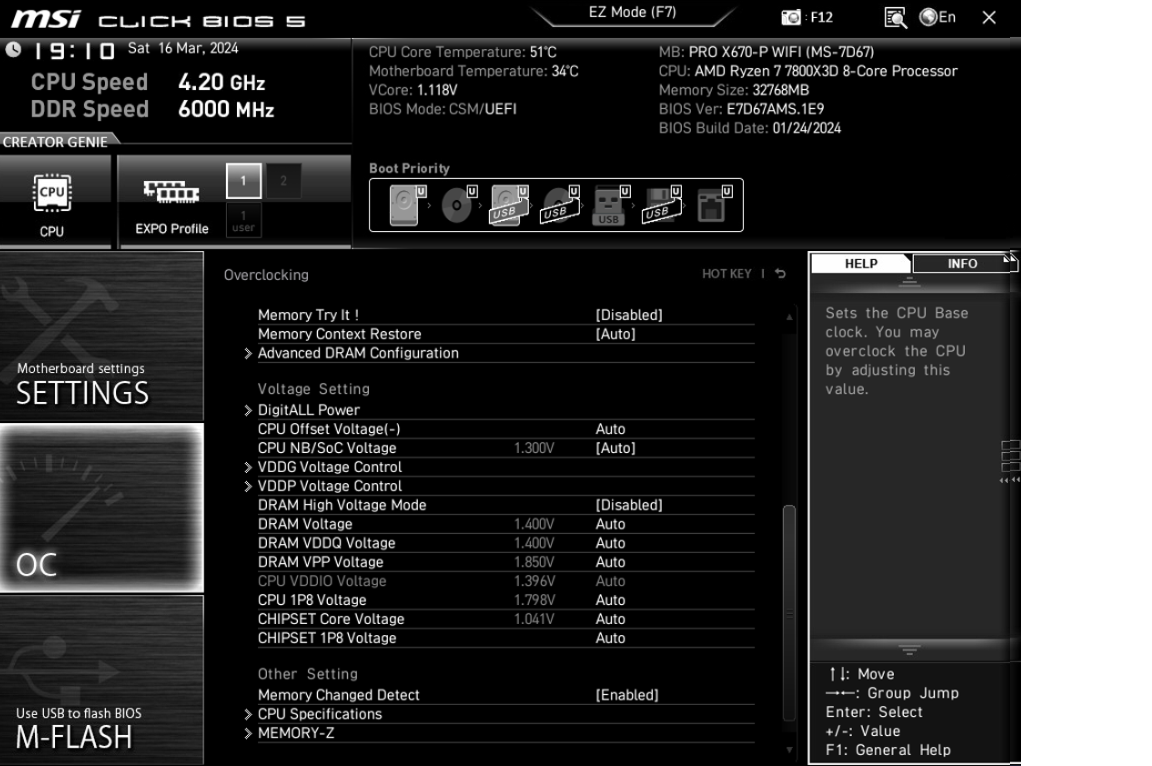Click the network boot priority icon

713,205
